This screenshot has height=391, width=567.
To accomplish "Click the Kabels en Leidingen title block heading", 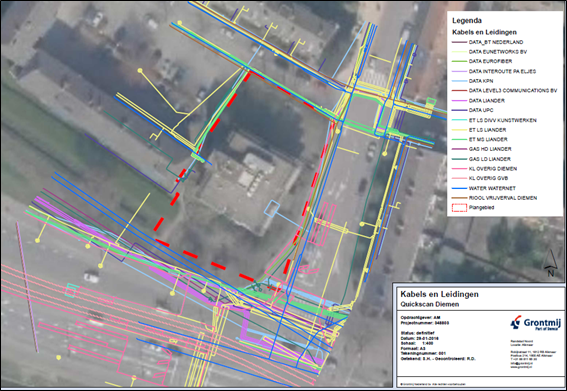I will coord(439,294).
